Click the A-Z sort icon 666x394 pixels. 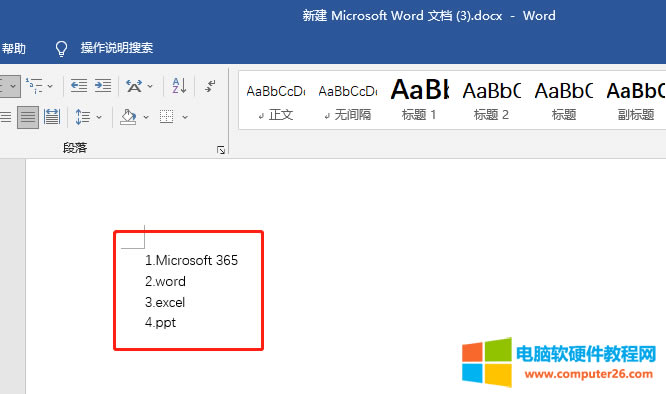(179, 85)
